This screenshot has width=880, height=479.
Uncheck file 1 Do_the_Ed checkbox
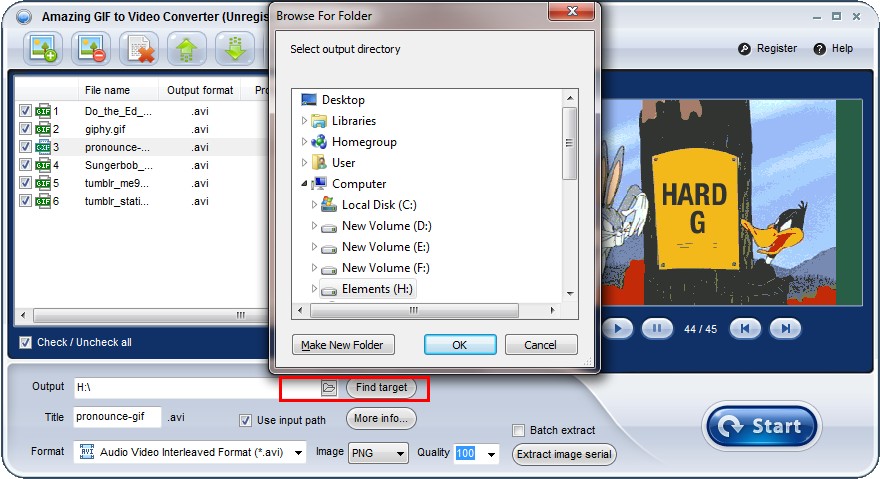point(25,111)
